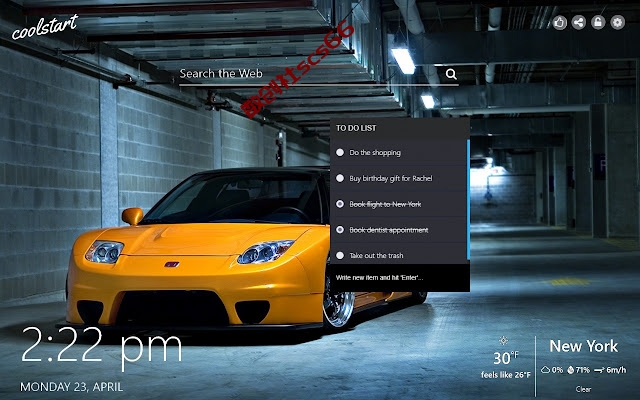Click the cloud precipitation icon
This screenshot has height=400, width=640.
tap(545, 370)
